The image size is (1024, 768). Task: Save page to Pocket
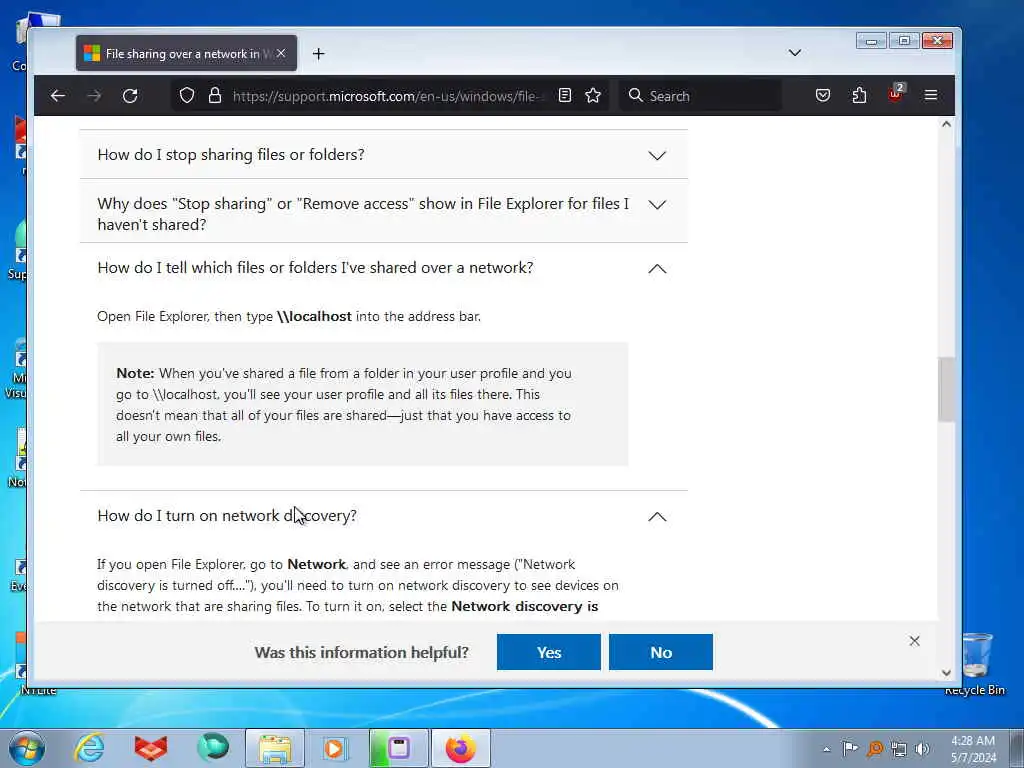tap(823, 96)
